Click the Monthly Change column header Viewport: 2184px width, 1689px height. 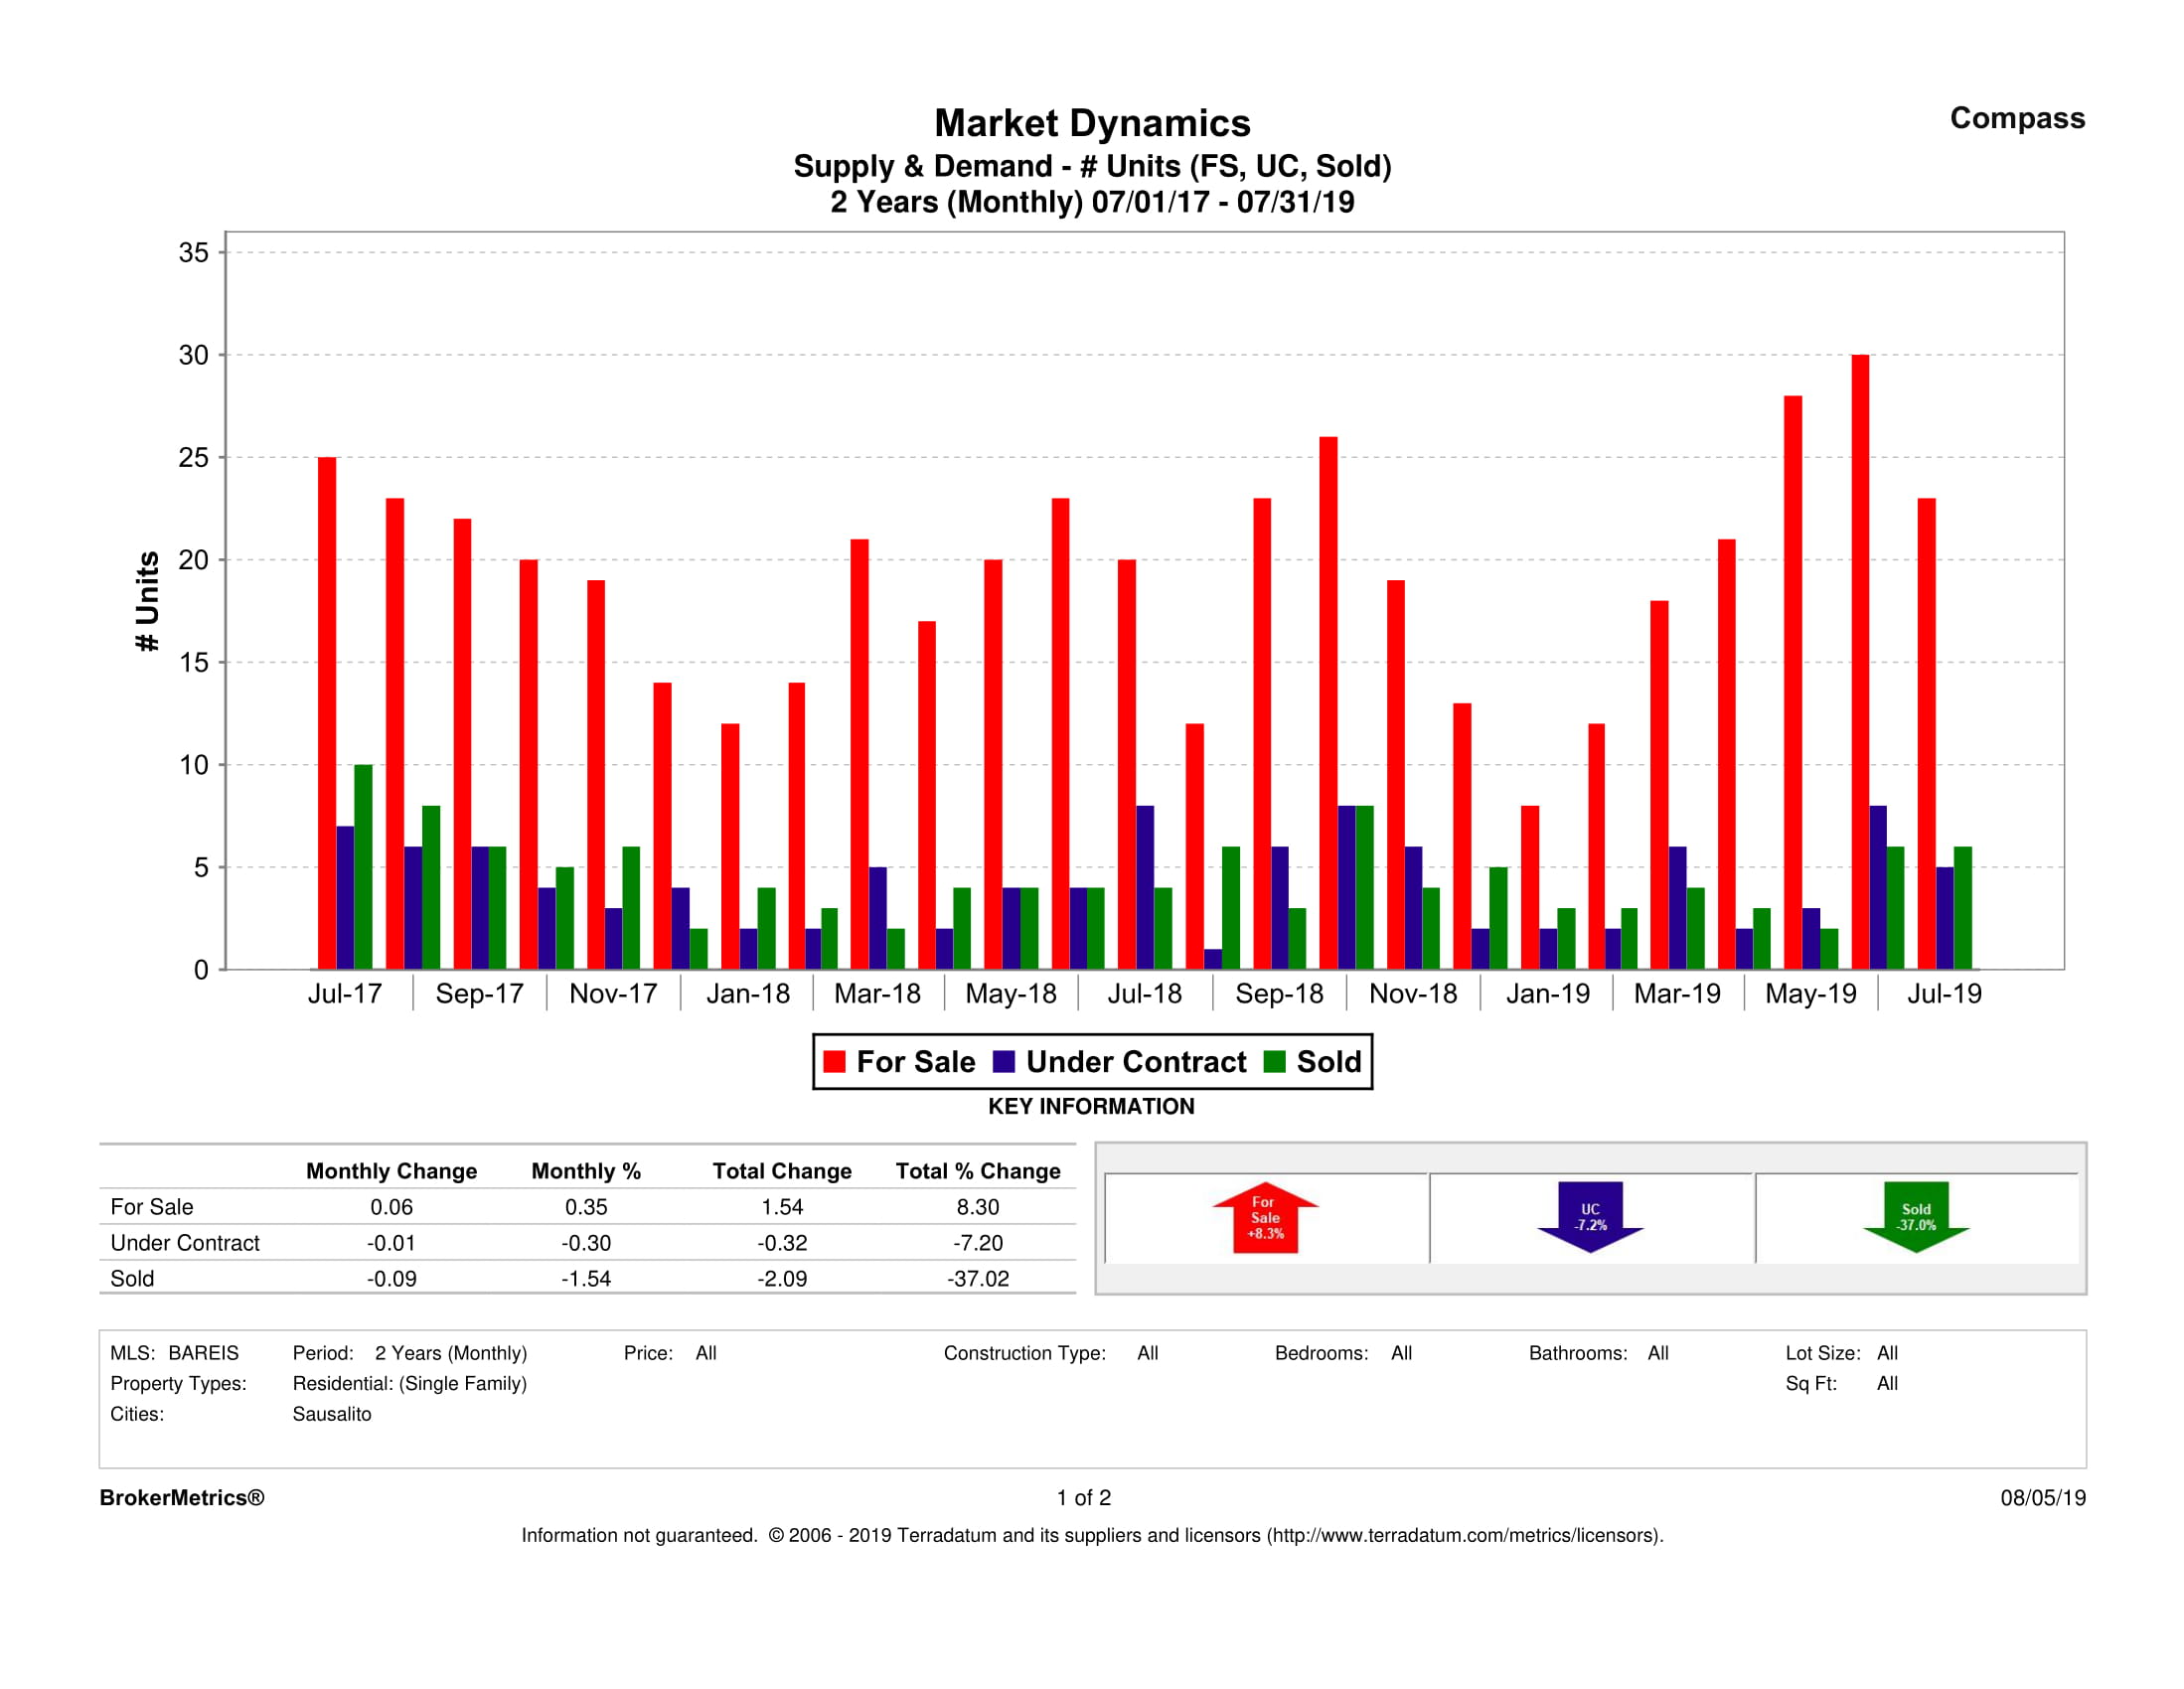(391, 1171)
